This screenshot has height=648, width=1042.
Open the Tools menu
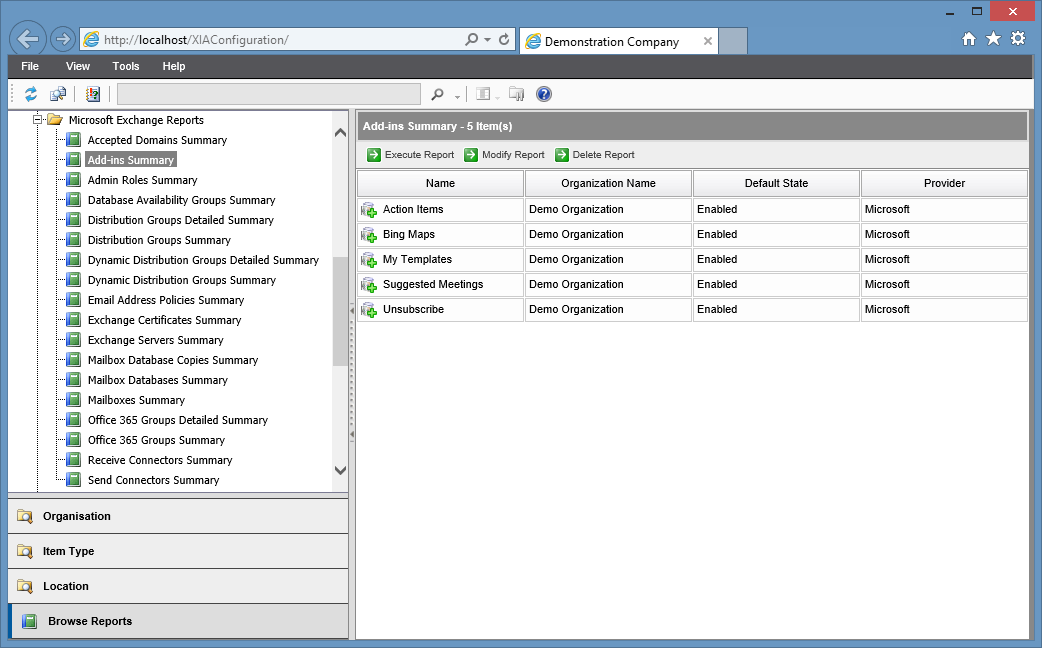click(x=126, y=66)
